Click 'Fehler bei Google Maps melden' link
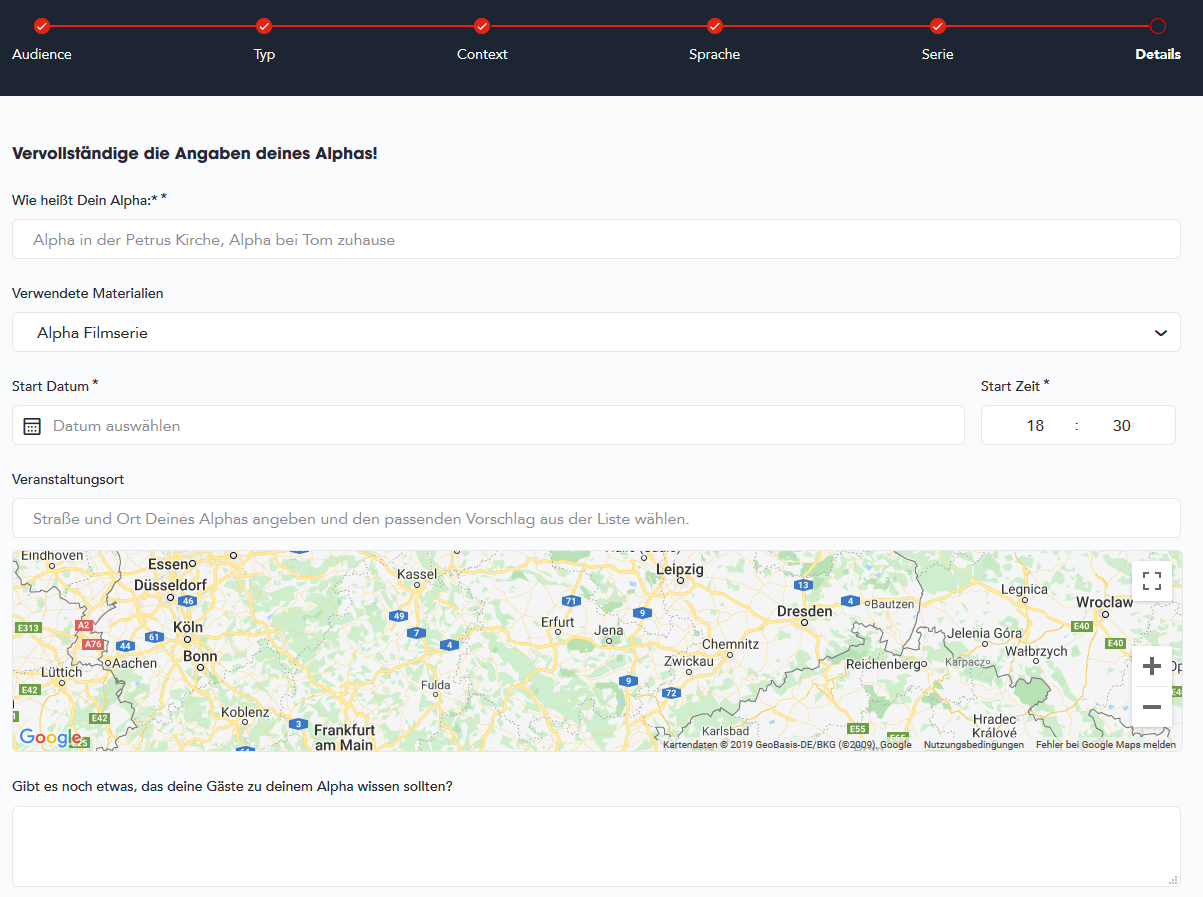The image size is (1203, 897). pos(1106,745)
